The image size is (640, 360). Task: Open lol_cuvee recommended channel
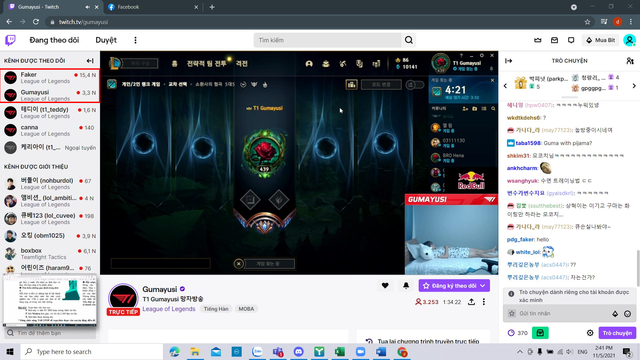click(x=50, y=218)
